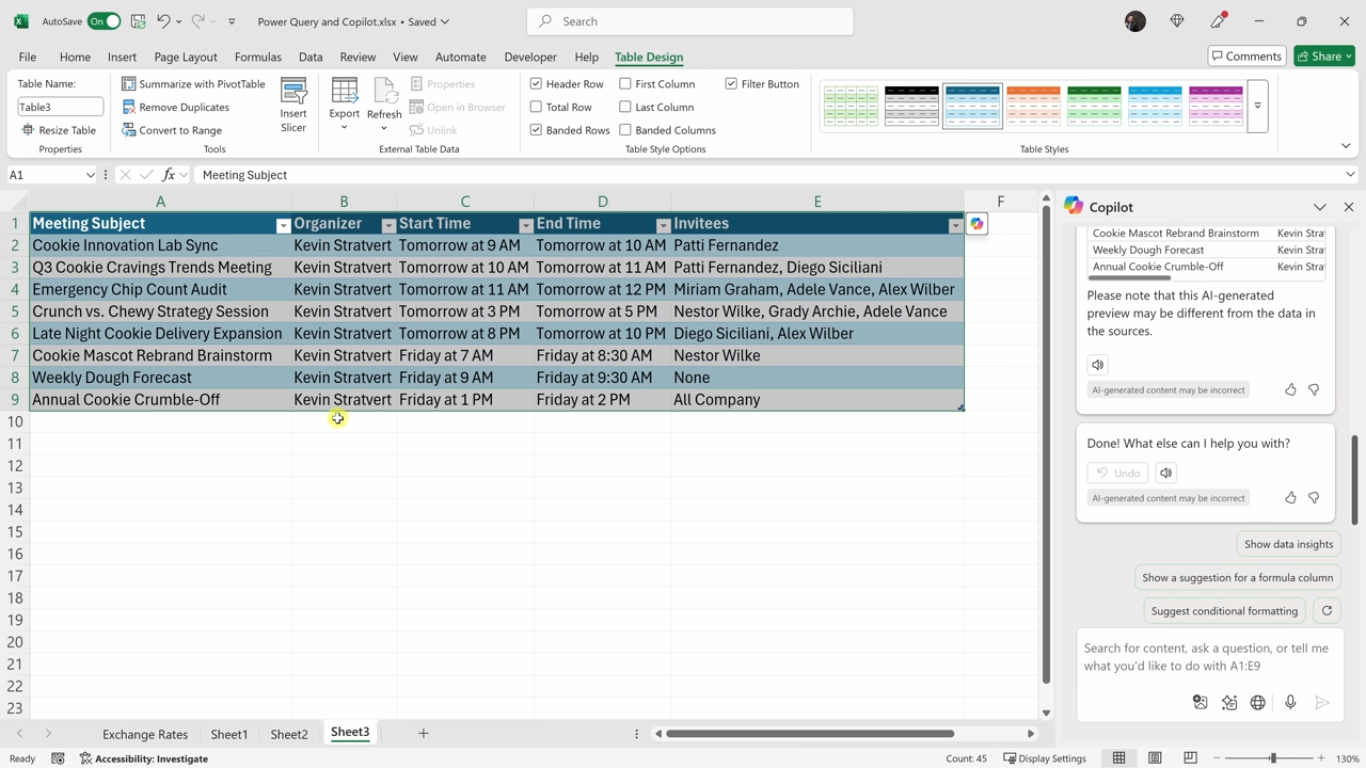Viewport: 1366px width, 768px height.
Task: Click the Table Name input field
Action: (x=60, y=107)
